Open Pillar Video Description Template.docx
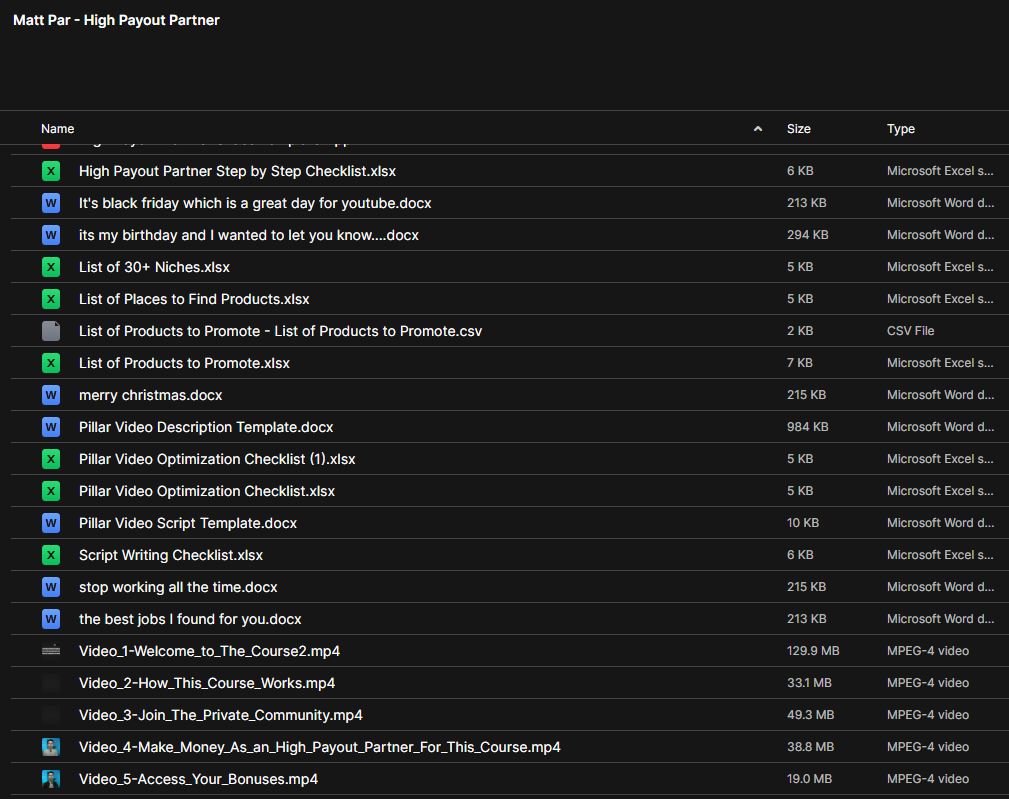Viewport: 1009px width, 799px height. 206,427
